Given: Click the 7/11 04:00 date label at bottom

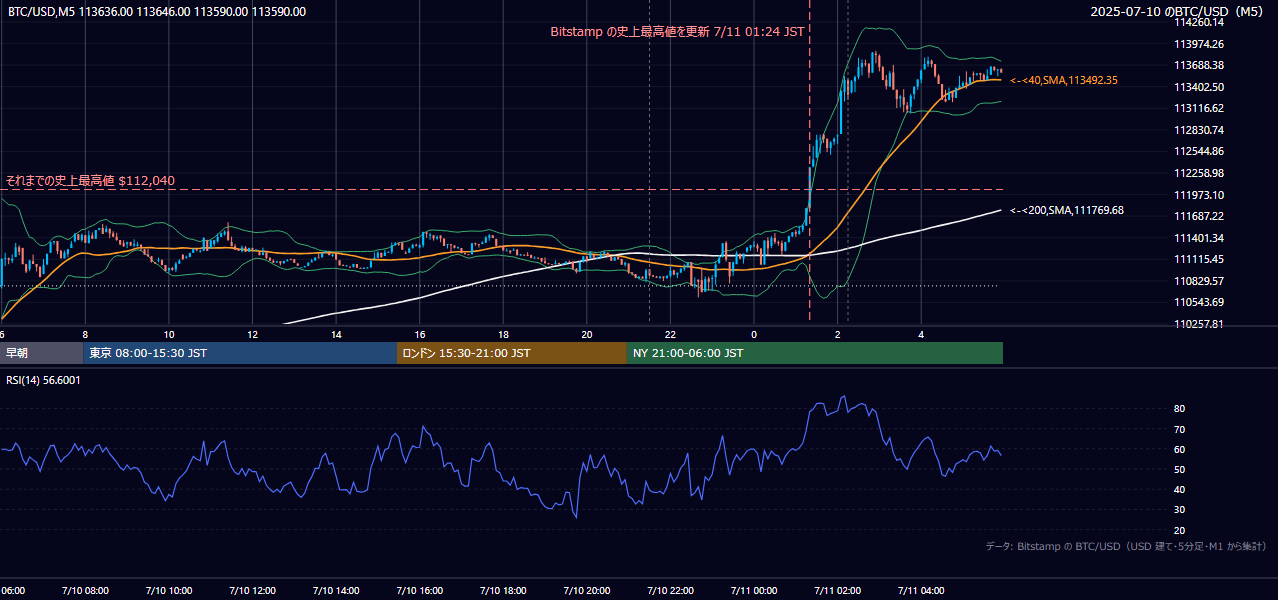Looking at the screenshot, I should (x=921, y=590).
